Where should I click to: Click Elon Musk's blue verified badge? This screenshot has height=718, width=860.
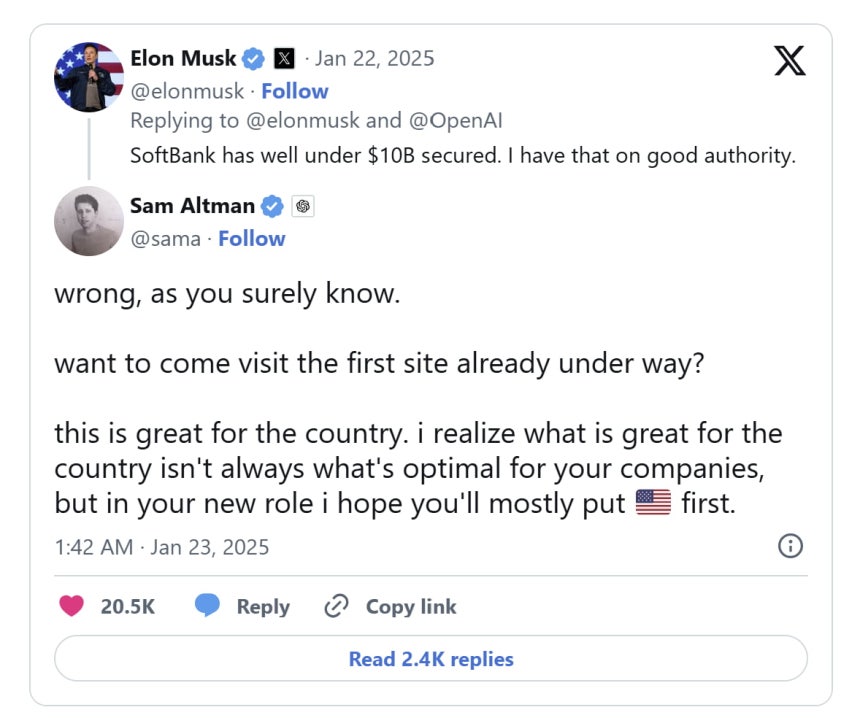253,59
